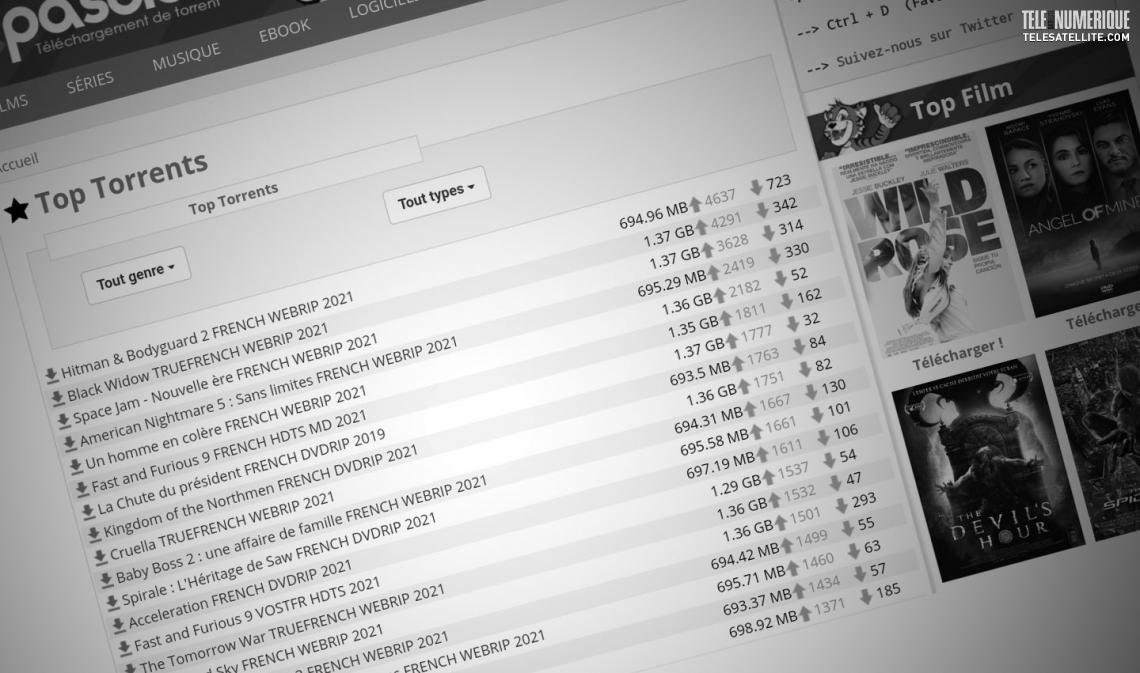Go to Accueil breadcrumb link
Image resolution: width=1140 pixels, height=673 pixels.
click(17, 162)
